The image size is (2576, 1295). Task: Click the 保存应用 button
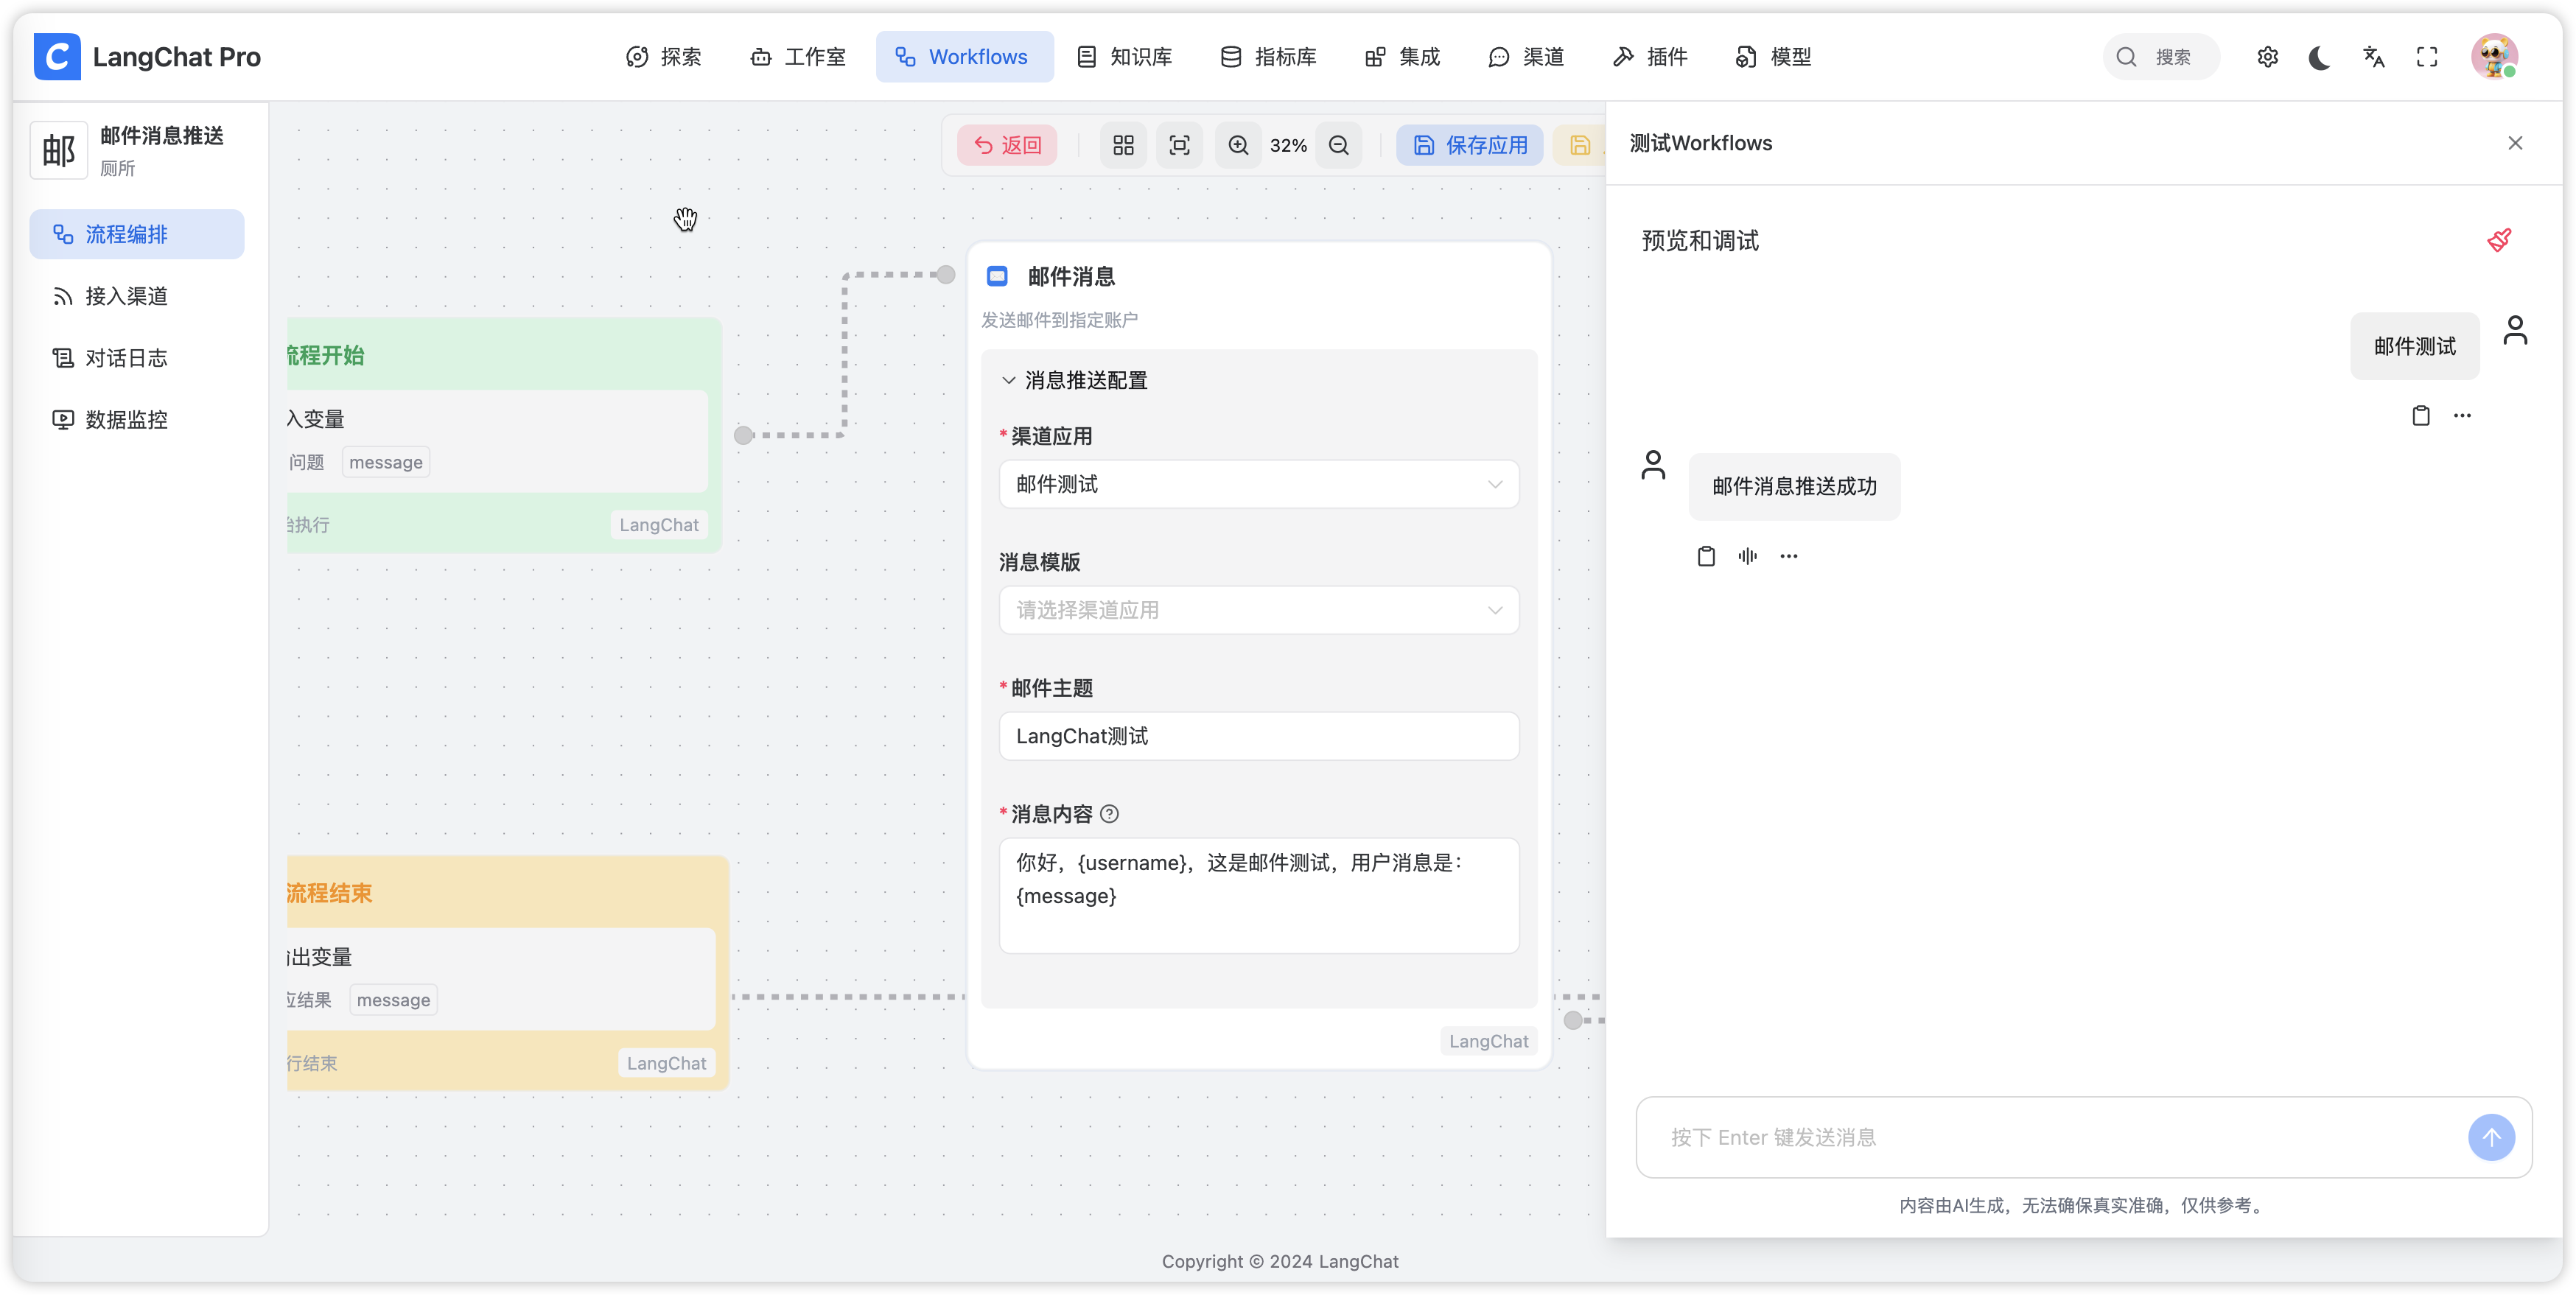1469,146
